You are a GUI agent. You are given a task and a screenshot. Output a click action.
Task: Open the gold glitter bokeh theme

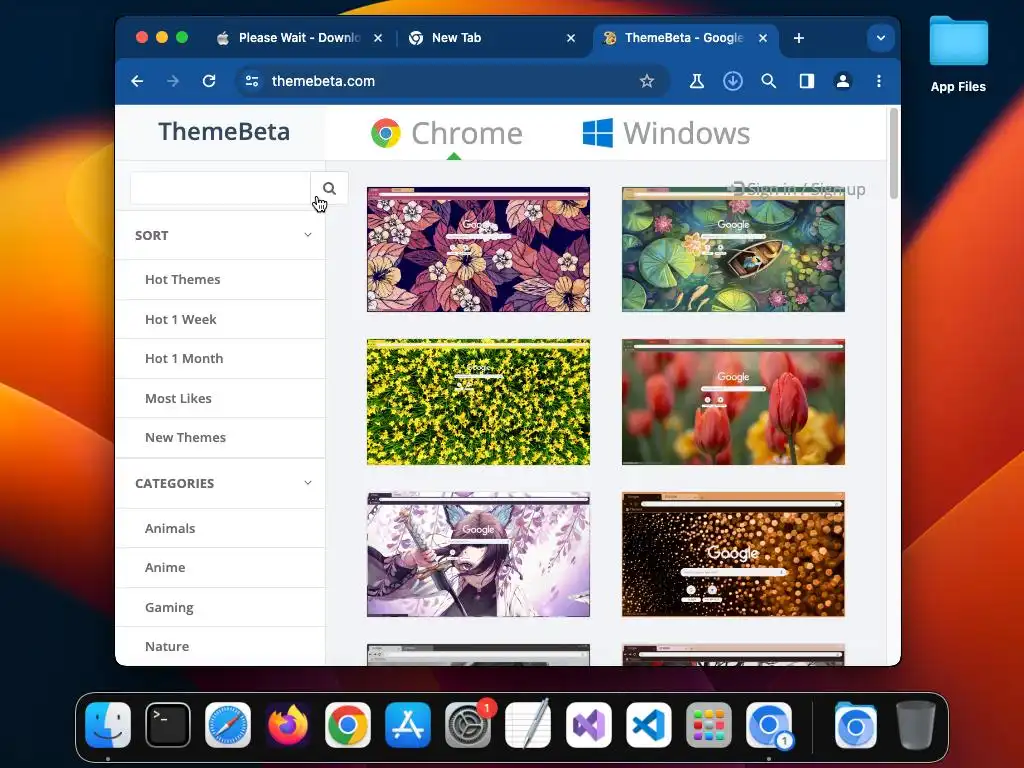pos(733,554)
